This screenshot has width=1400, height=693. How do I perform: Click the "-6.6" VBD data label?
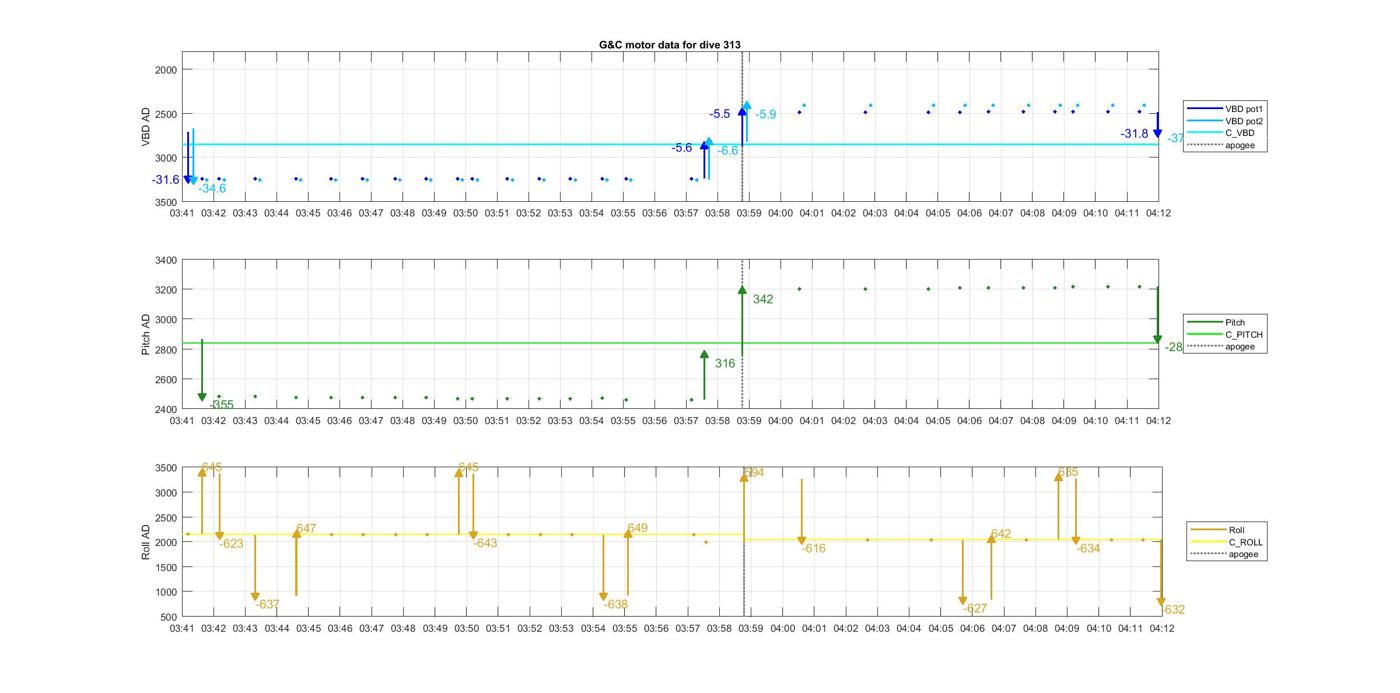click(728, 151)
